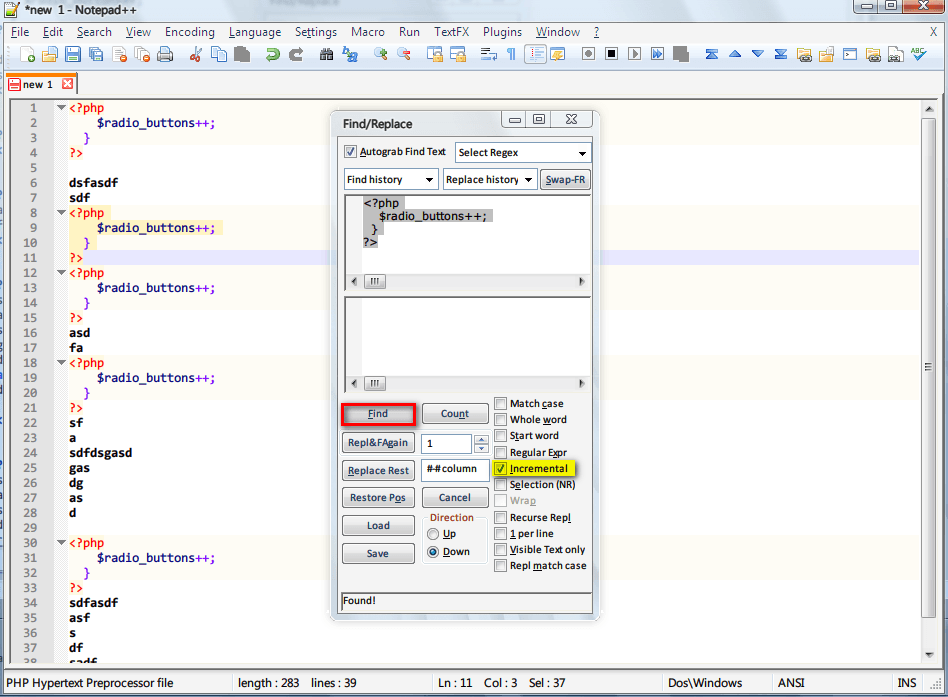Image resolution: width=948 pixels, height=697 pixels.
Task: Open Find with the binoculars icon
Action: 326,54
